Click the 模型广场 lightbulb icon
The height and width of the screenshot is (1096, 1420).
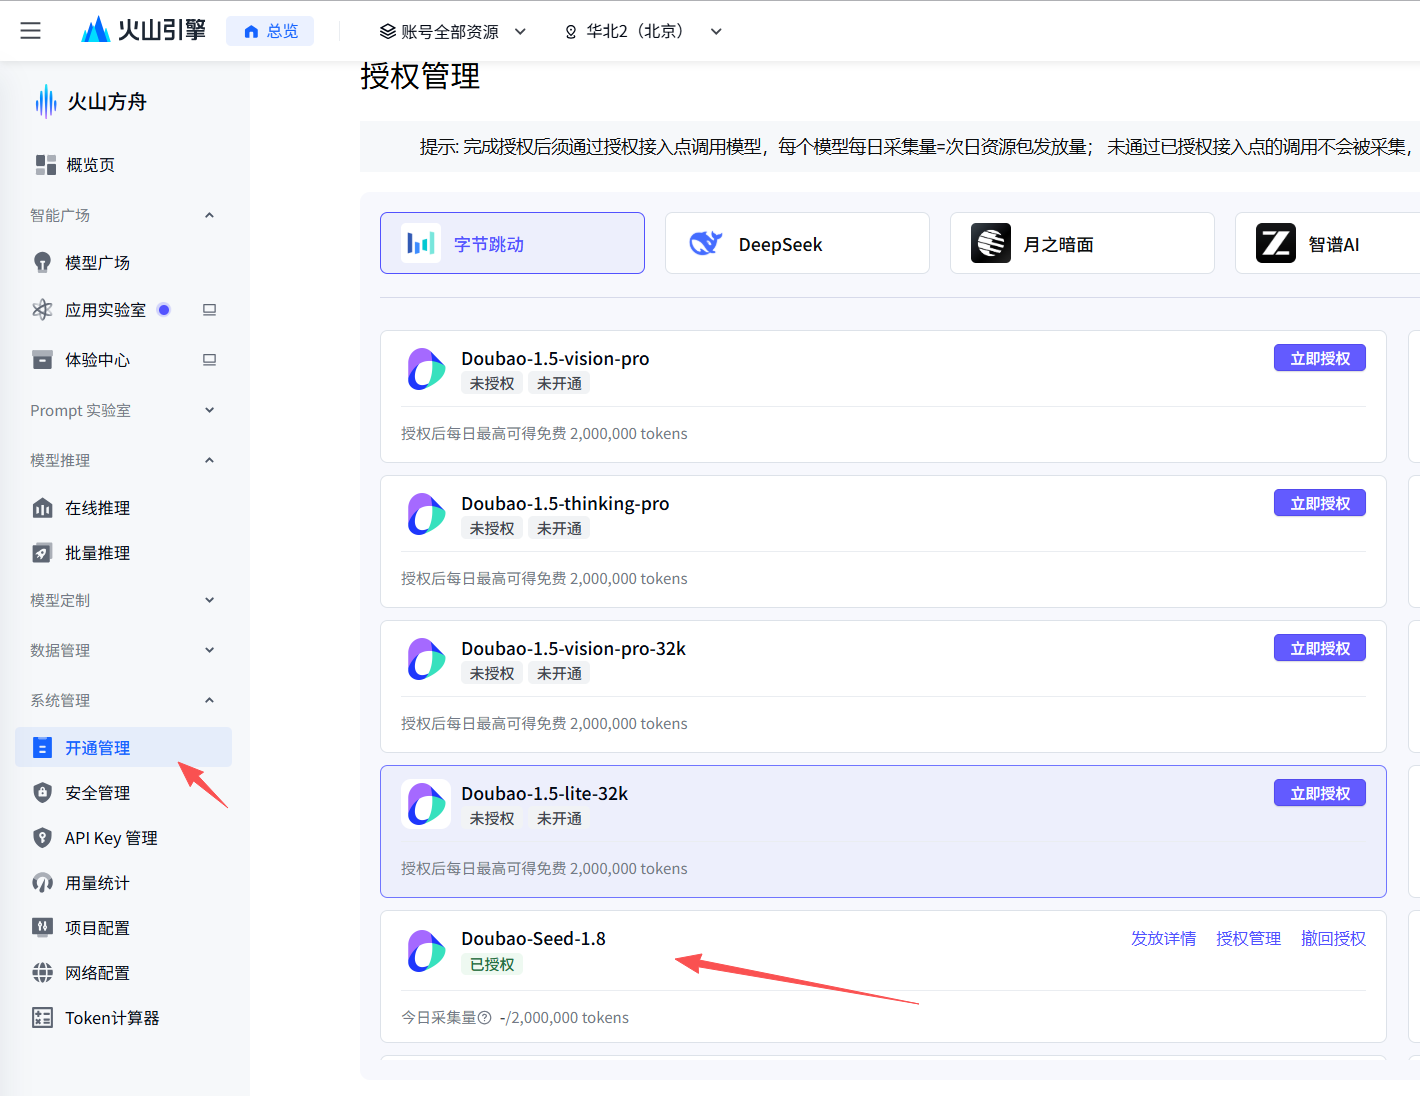(x=42, y=262)
